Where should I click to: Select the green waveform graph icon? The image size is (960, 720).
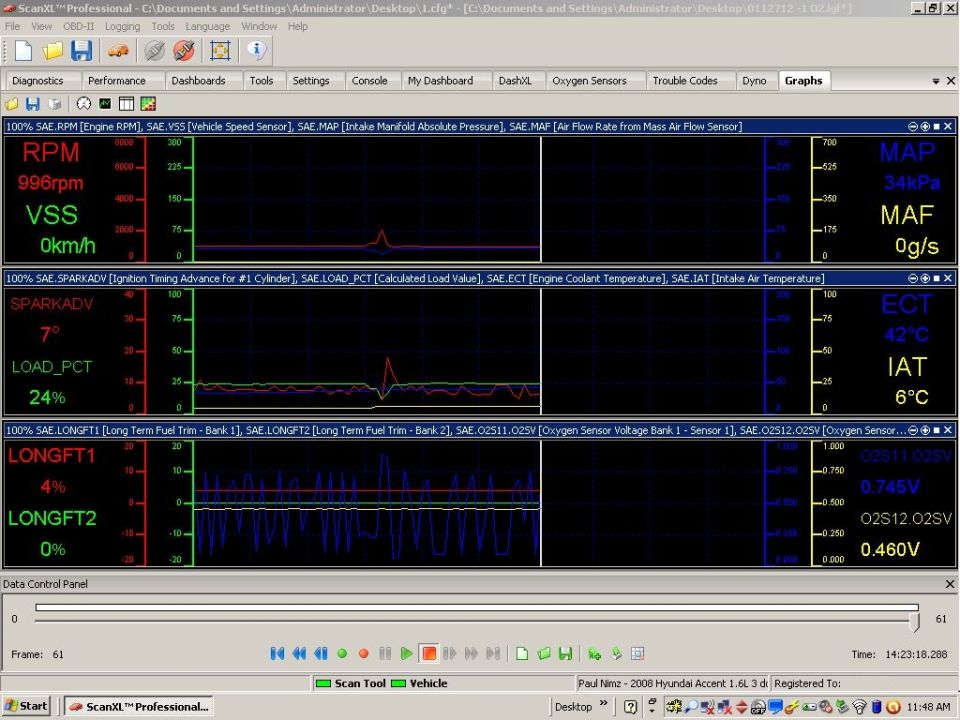click(105, 104)
